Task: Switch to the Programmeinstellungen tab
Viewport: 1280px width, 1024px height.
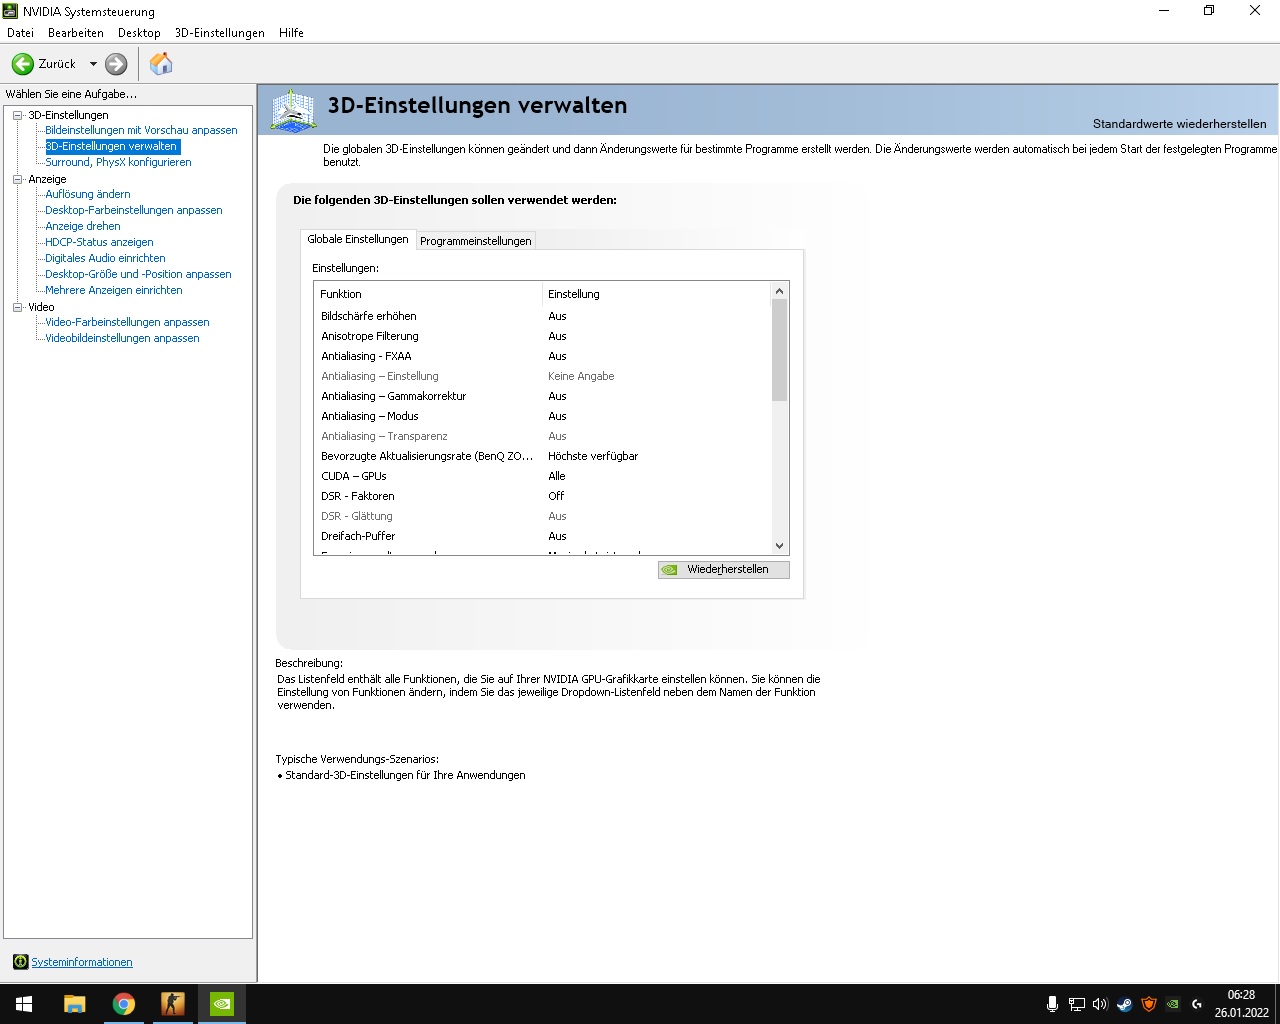Action: coord(475,241)
